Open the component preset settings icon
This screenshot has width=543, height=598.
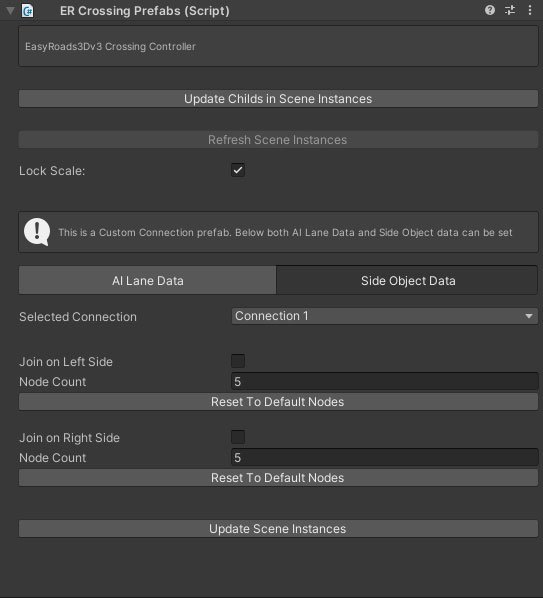pos(510,10)
